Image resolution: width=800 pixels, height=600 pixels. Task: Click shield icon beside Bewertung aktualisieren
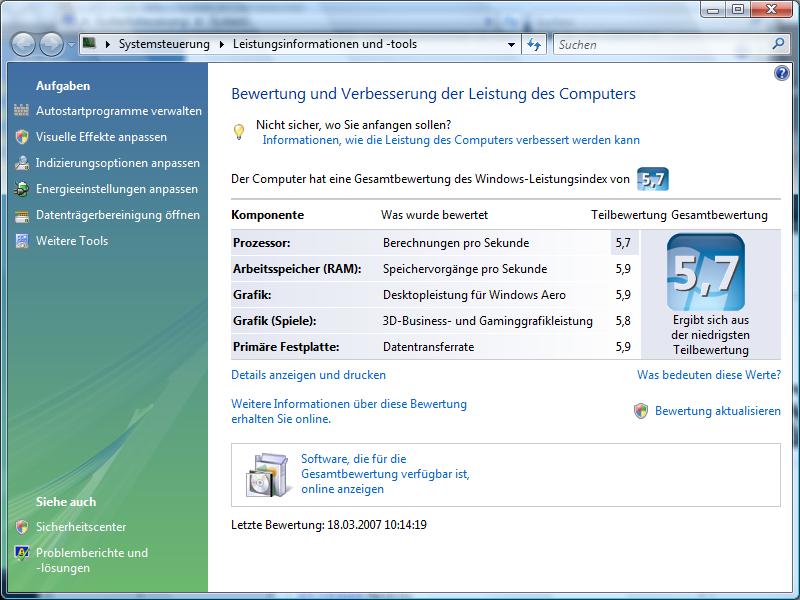[x=641, y=411]
